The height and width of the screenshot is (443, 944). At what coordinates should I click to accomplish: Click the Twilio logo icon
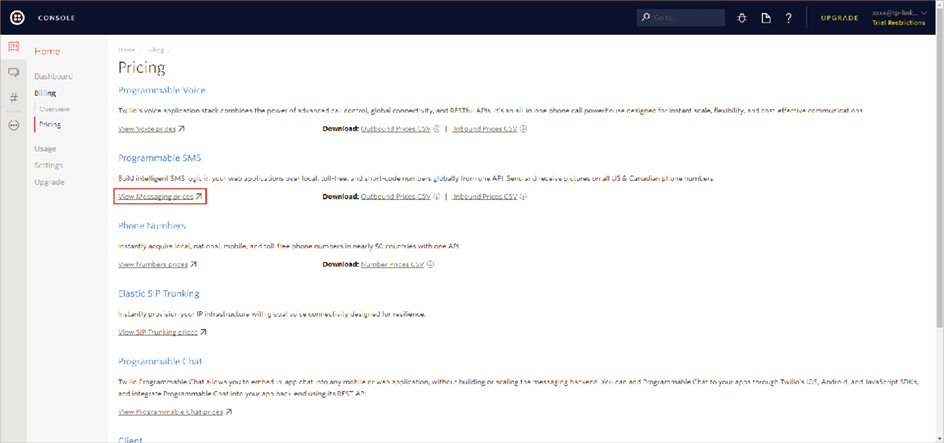click(17, 17)
